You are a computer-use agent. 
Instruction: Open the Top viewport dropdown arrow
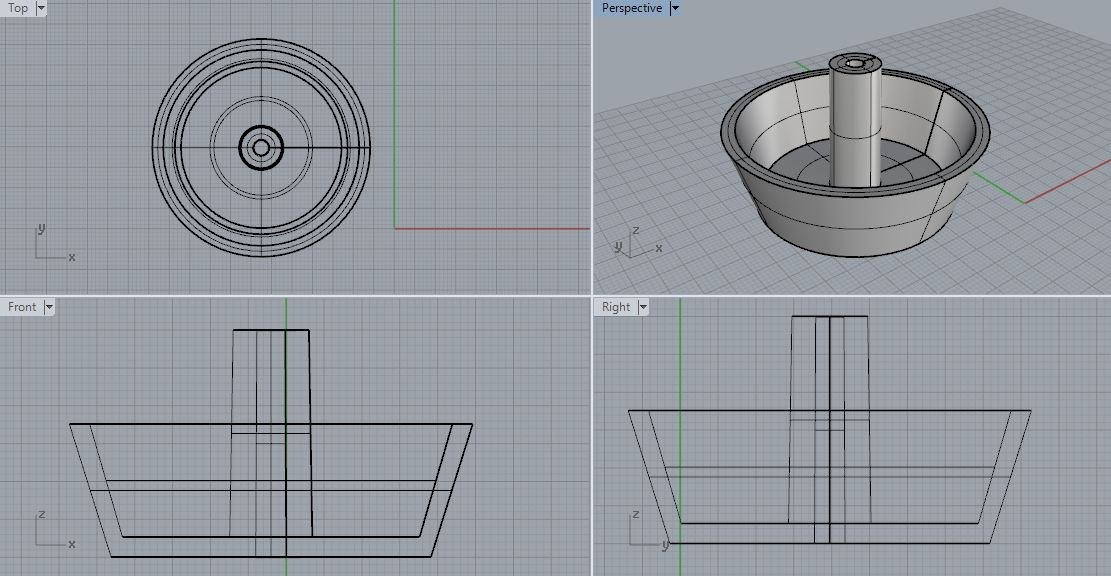[41, 8]
